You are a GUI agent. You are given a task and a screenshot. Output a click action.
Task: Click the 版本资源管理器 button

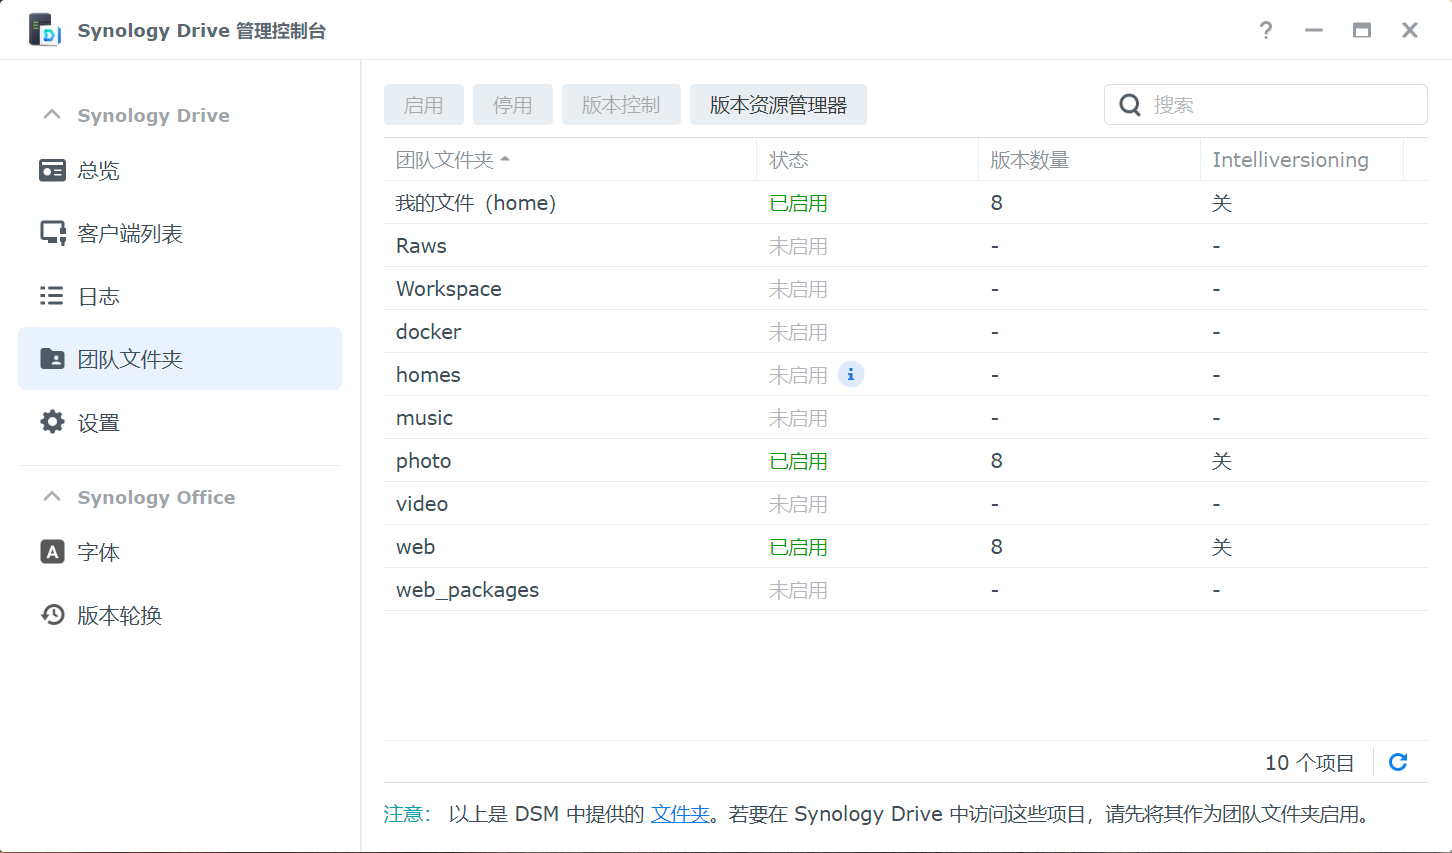[x=778, y=105]
